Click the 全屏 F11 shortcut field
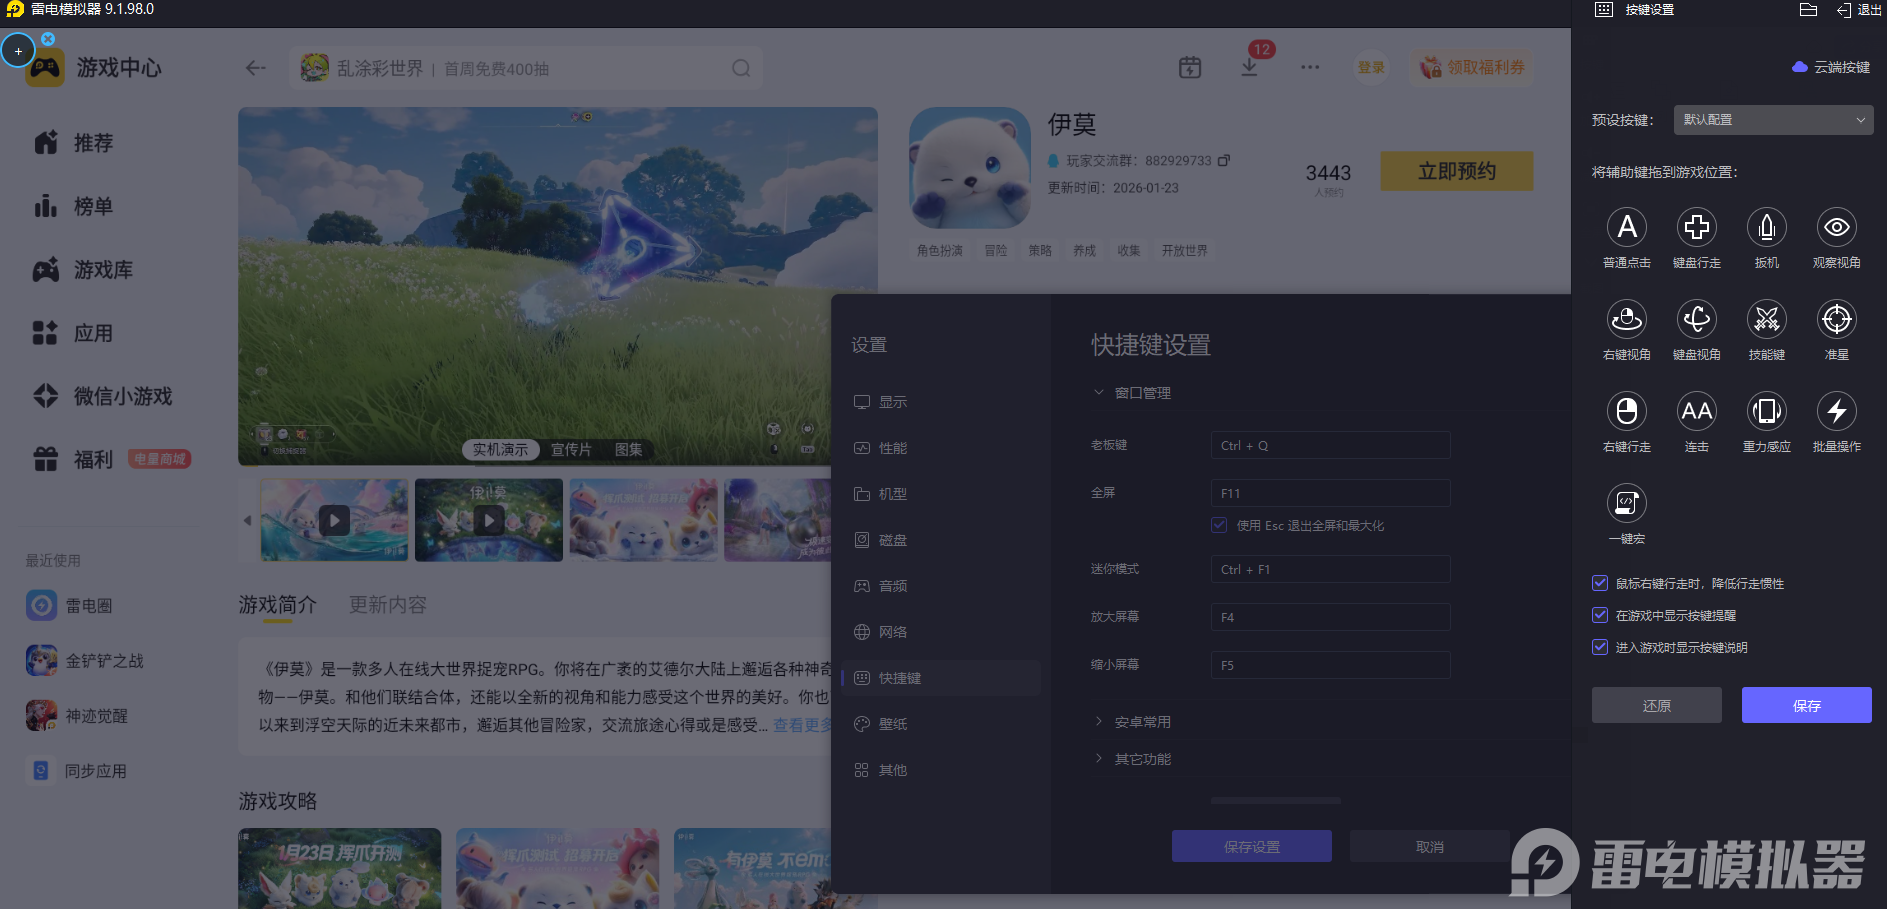Viewport: 1887px width, 909px height. point(1331,493)
